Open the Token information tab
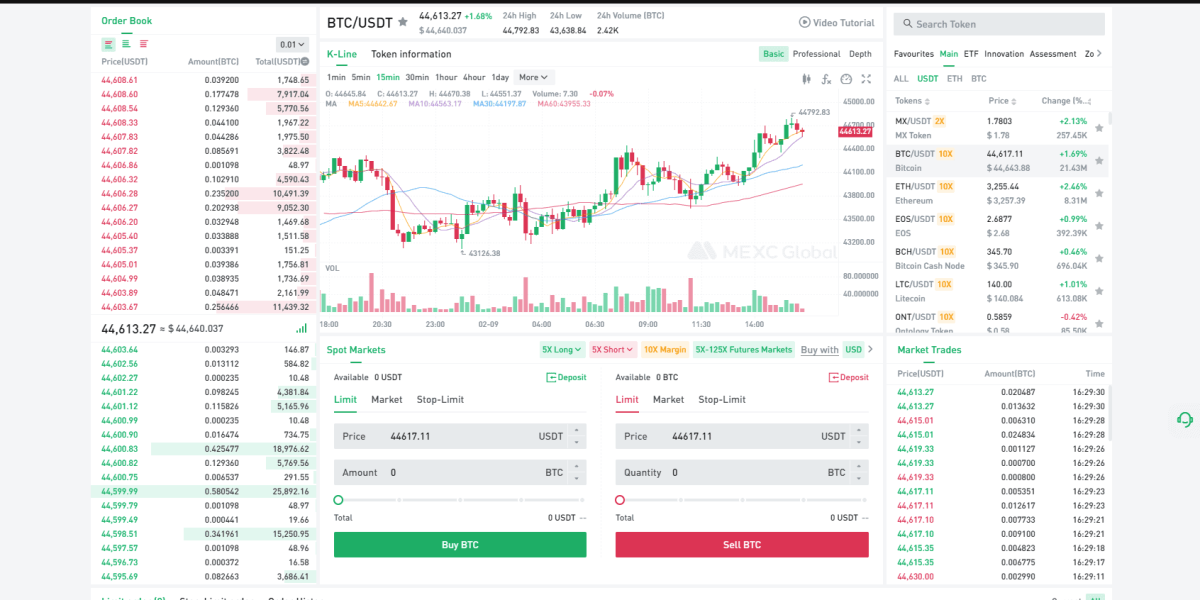This screenshot has height=600, width=1200. point(411,54)
